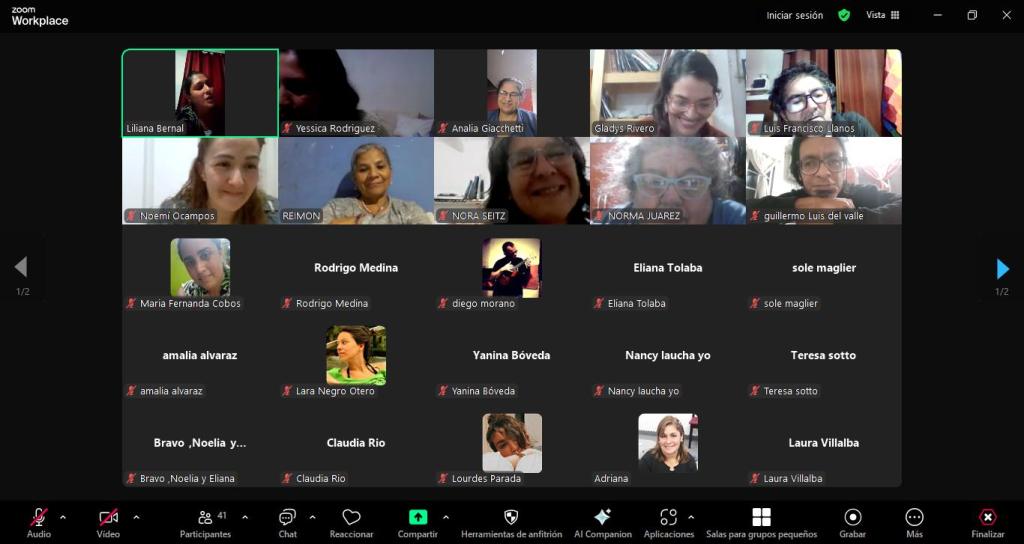Open Salas para grupos pequeños

761,517
